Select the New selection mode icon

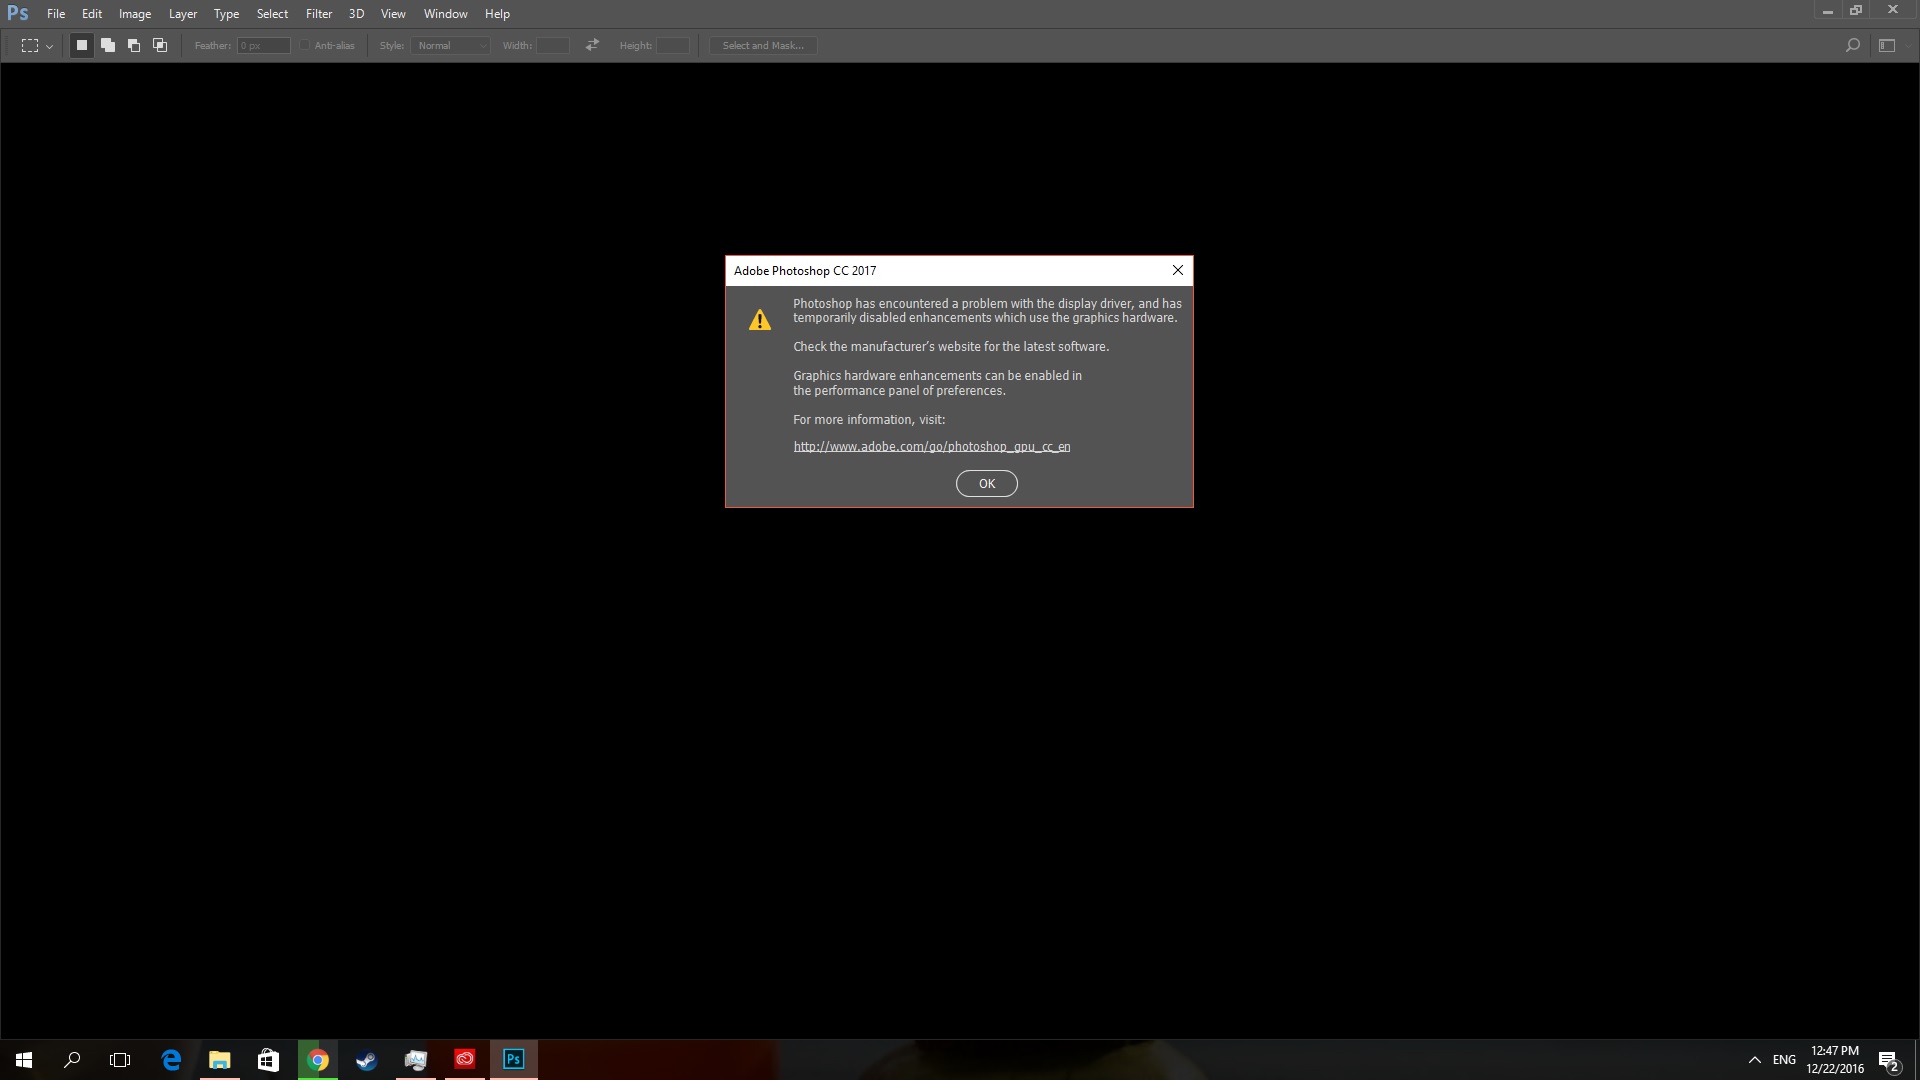(81, 45)
